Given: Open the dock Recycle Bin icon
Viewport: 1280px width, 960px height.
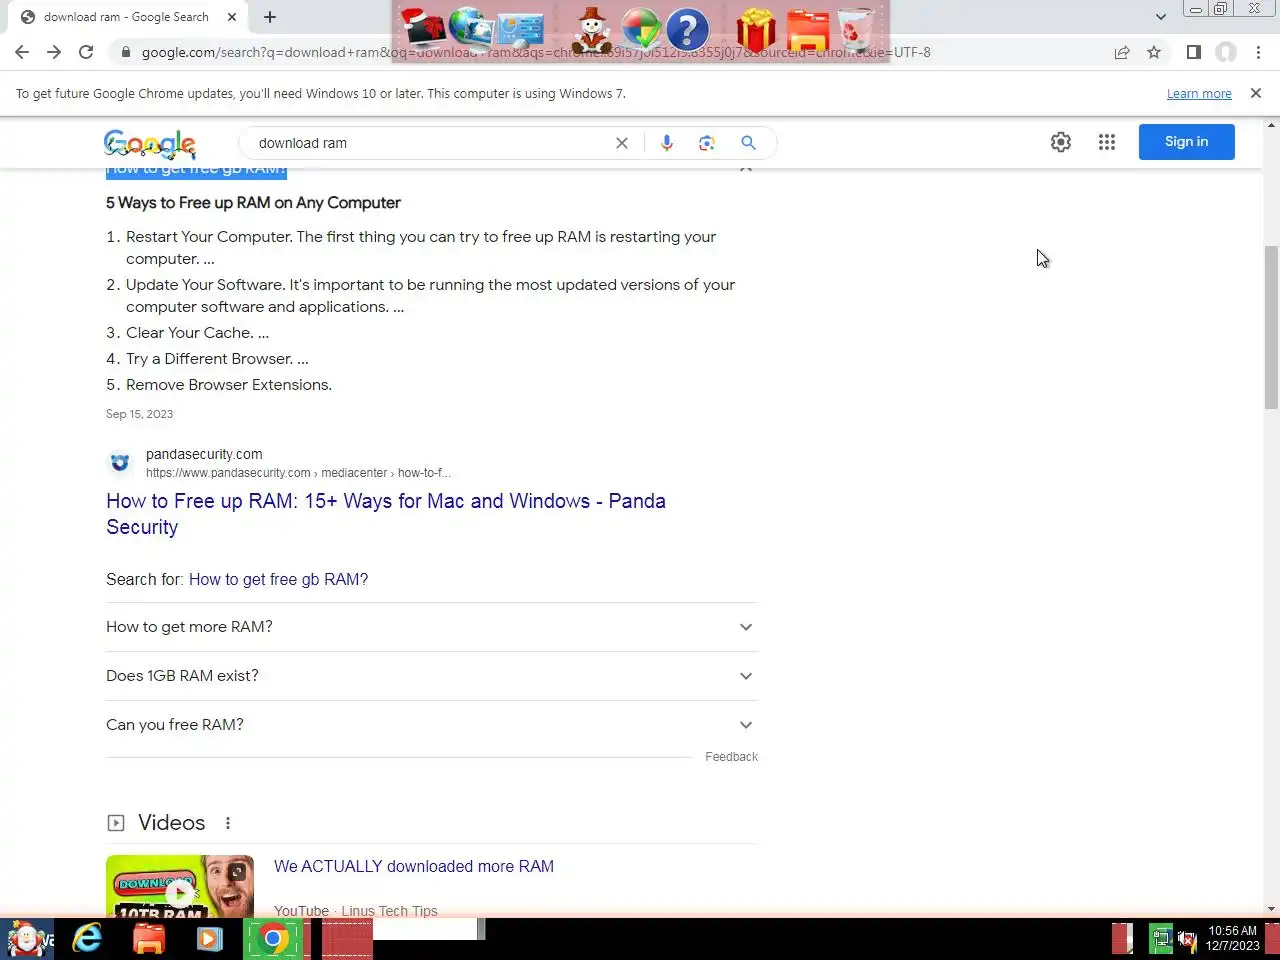Looking at the screenshot, I should [x=855, y=30].
